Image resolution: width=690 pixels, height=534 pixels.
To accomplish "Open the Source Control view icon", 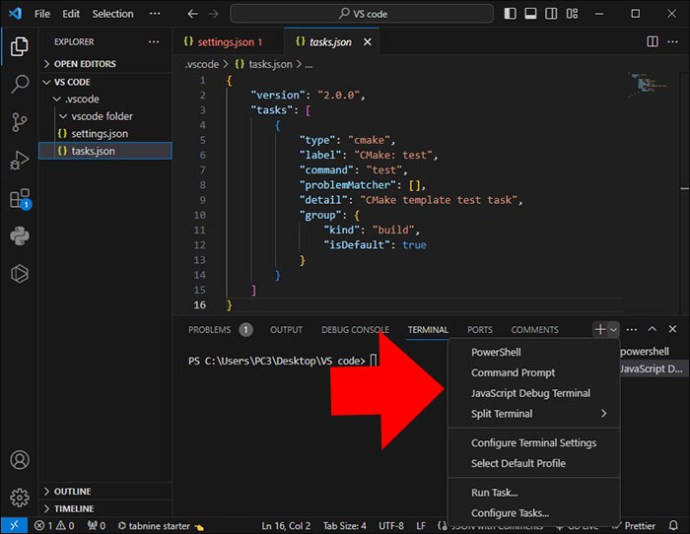I will click(x=19, y=122).
